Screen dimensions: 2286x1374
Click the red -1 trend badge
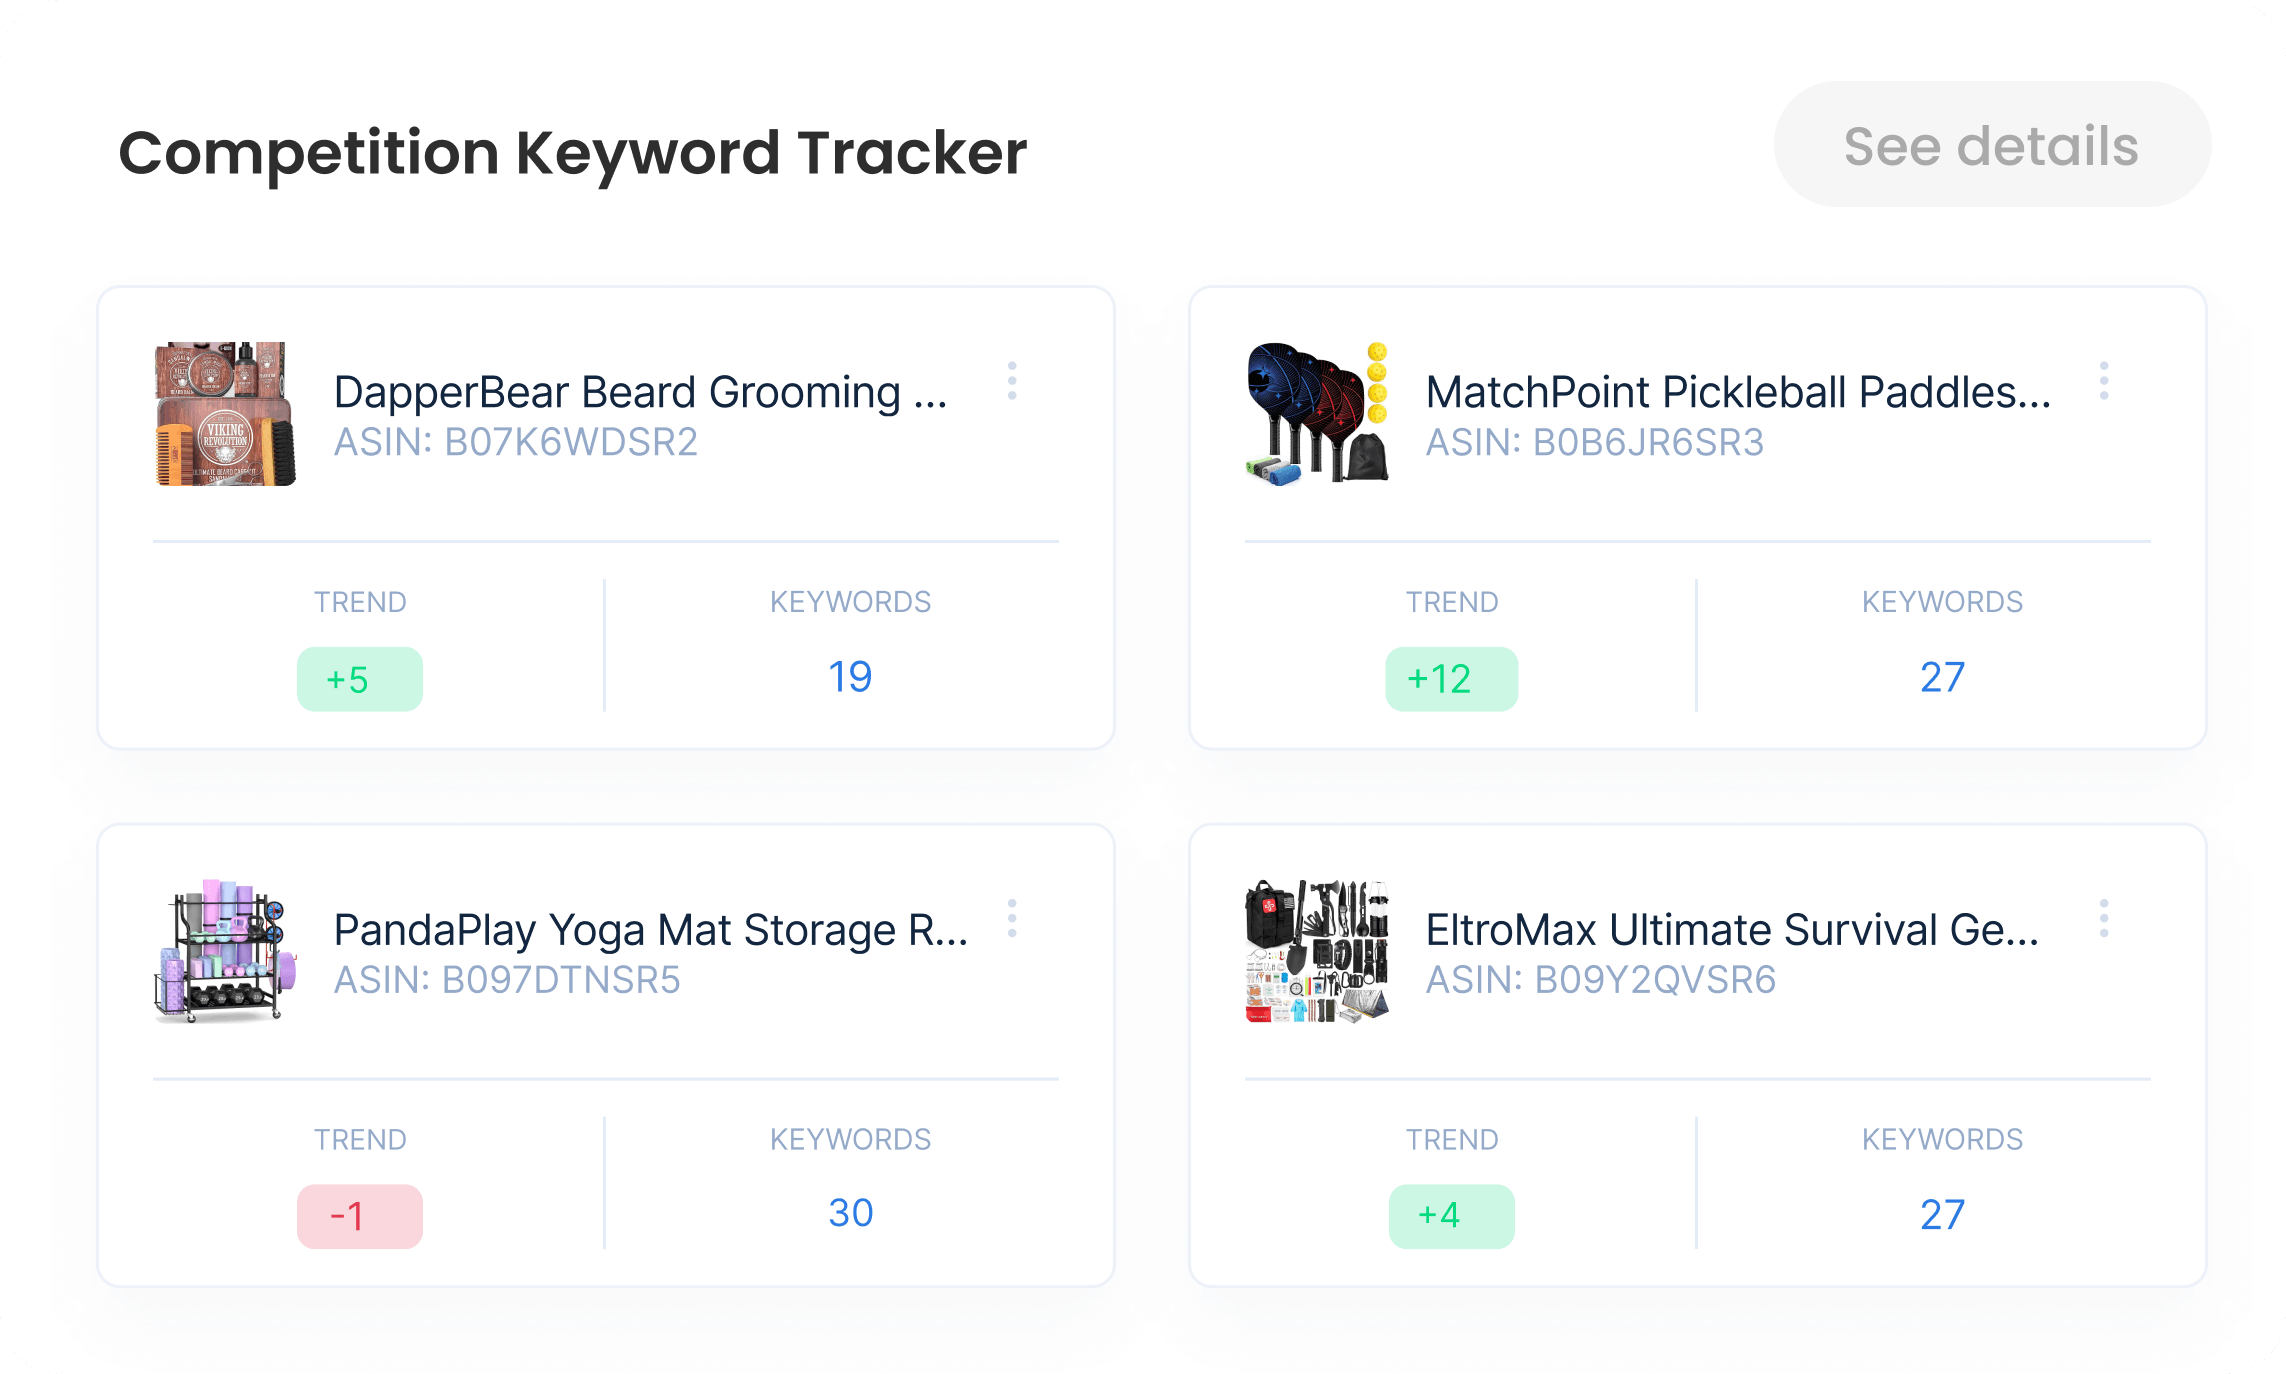click(360, 1216)
